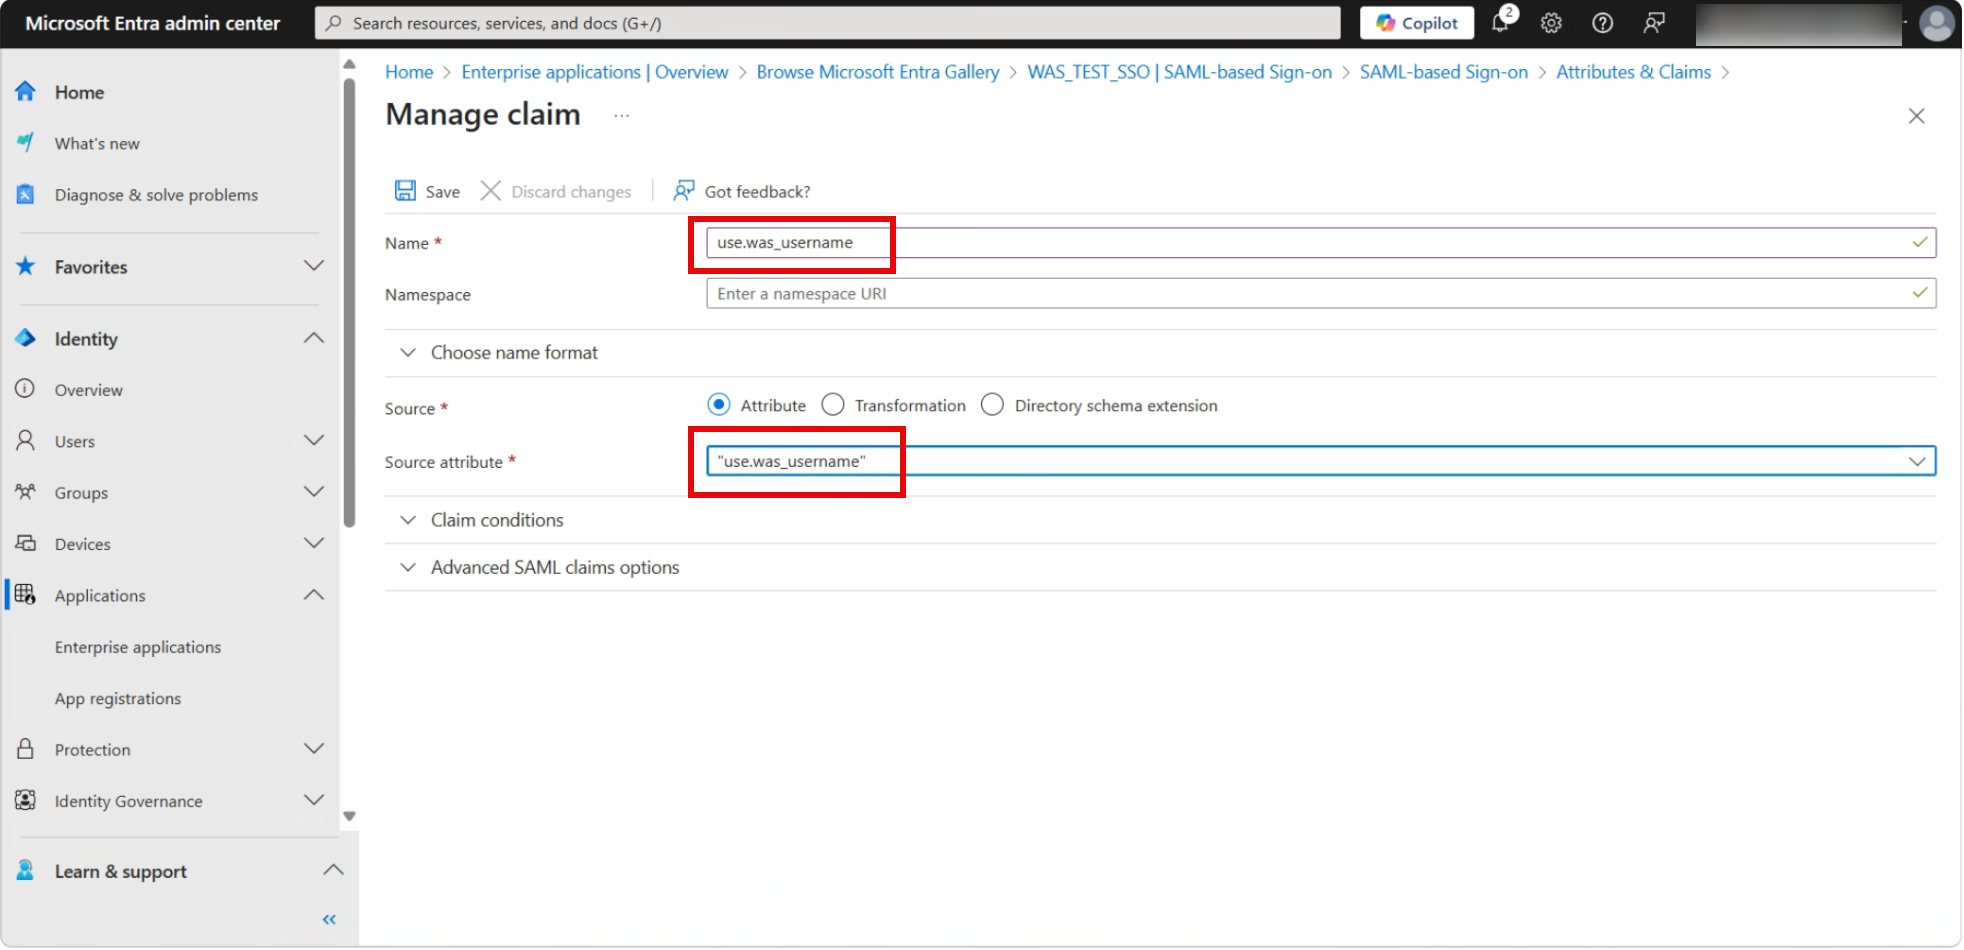Open the notifications bell icon
1964x950 pixels.
pyautogui.click(x=1501, y=22)
